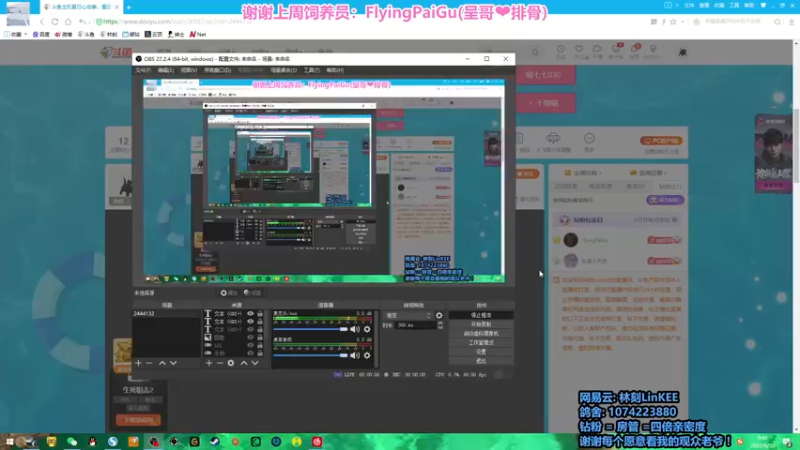Open settings gear of first mixer track

[367, 329]
